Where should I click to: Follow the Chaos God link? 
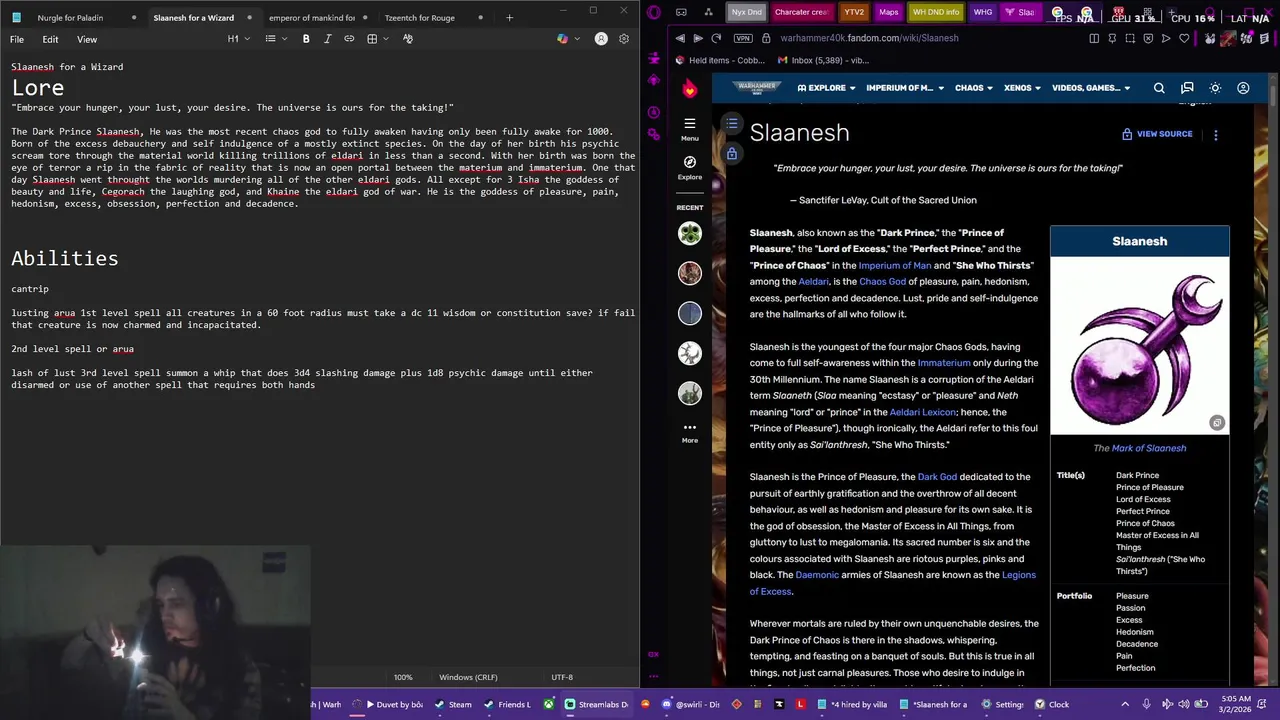tap(882, 282)
